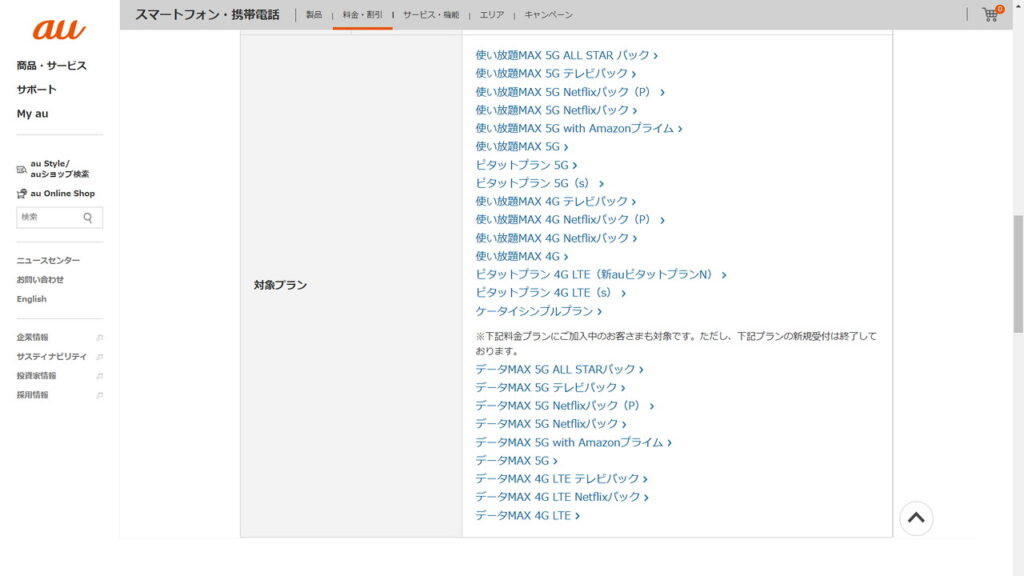The height and width of the screenshot is (576, 1024).
Task: Click the au Online Shop cart icon
Action: [x=22, y=193]
